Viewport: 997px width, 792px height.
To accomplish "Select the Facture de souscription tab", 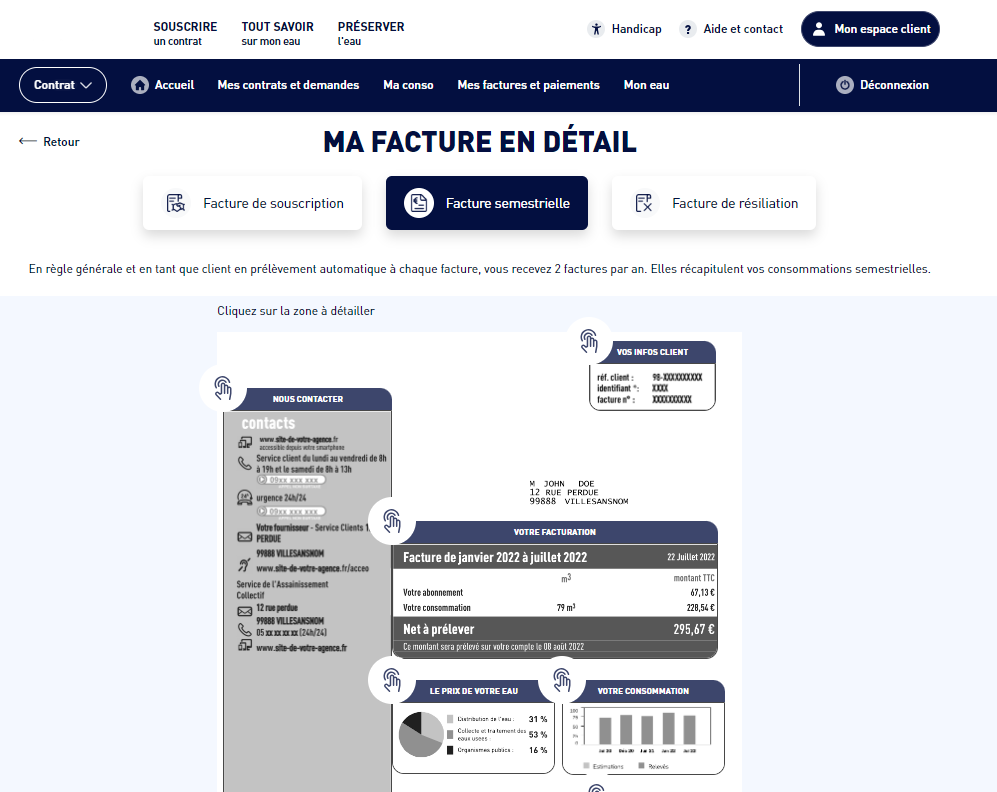I will point(252,203).
